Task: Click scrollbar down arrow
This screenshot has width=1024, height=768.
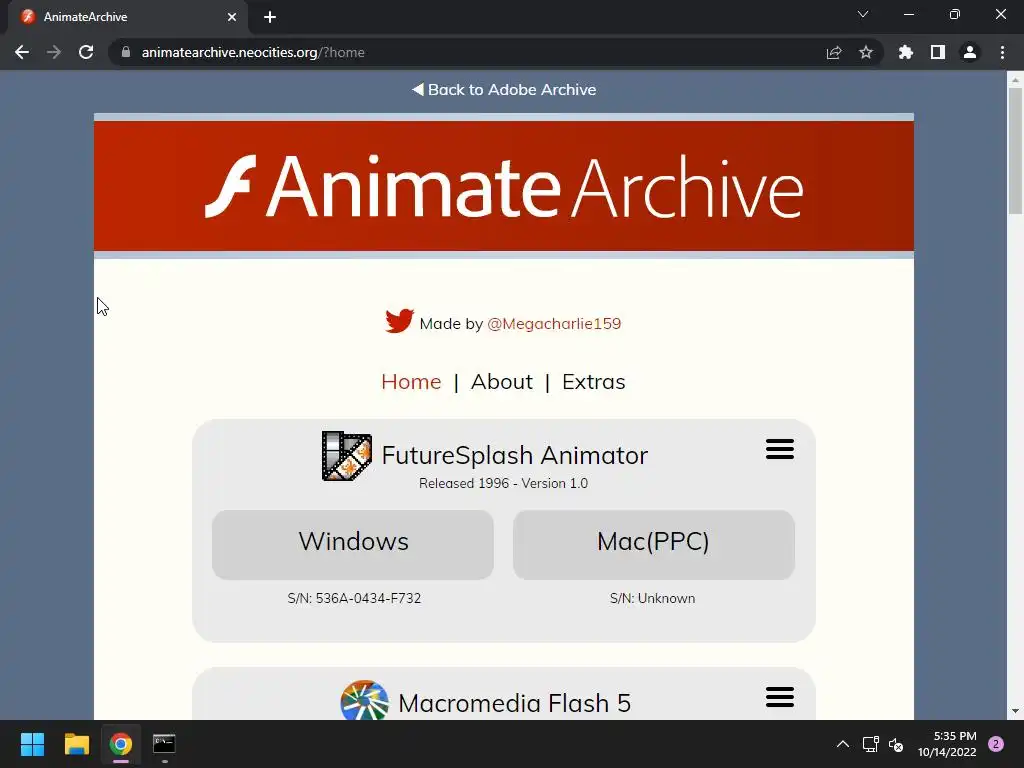Action: pyautogui.click(x=1015, y=711)
